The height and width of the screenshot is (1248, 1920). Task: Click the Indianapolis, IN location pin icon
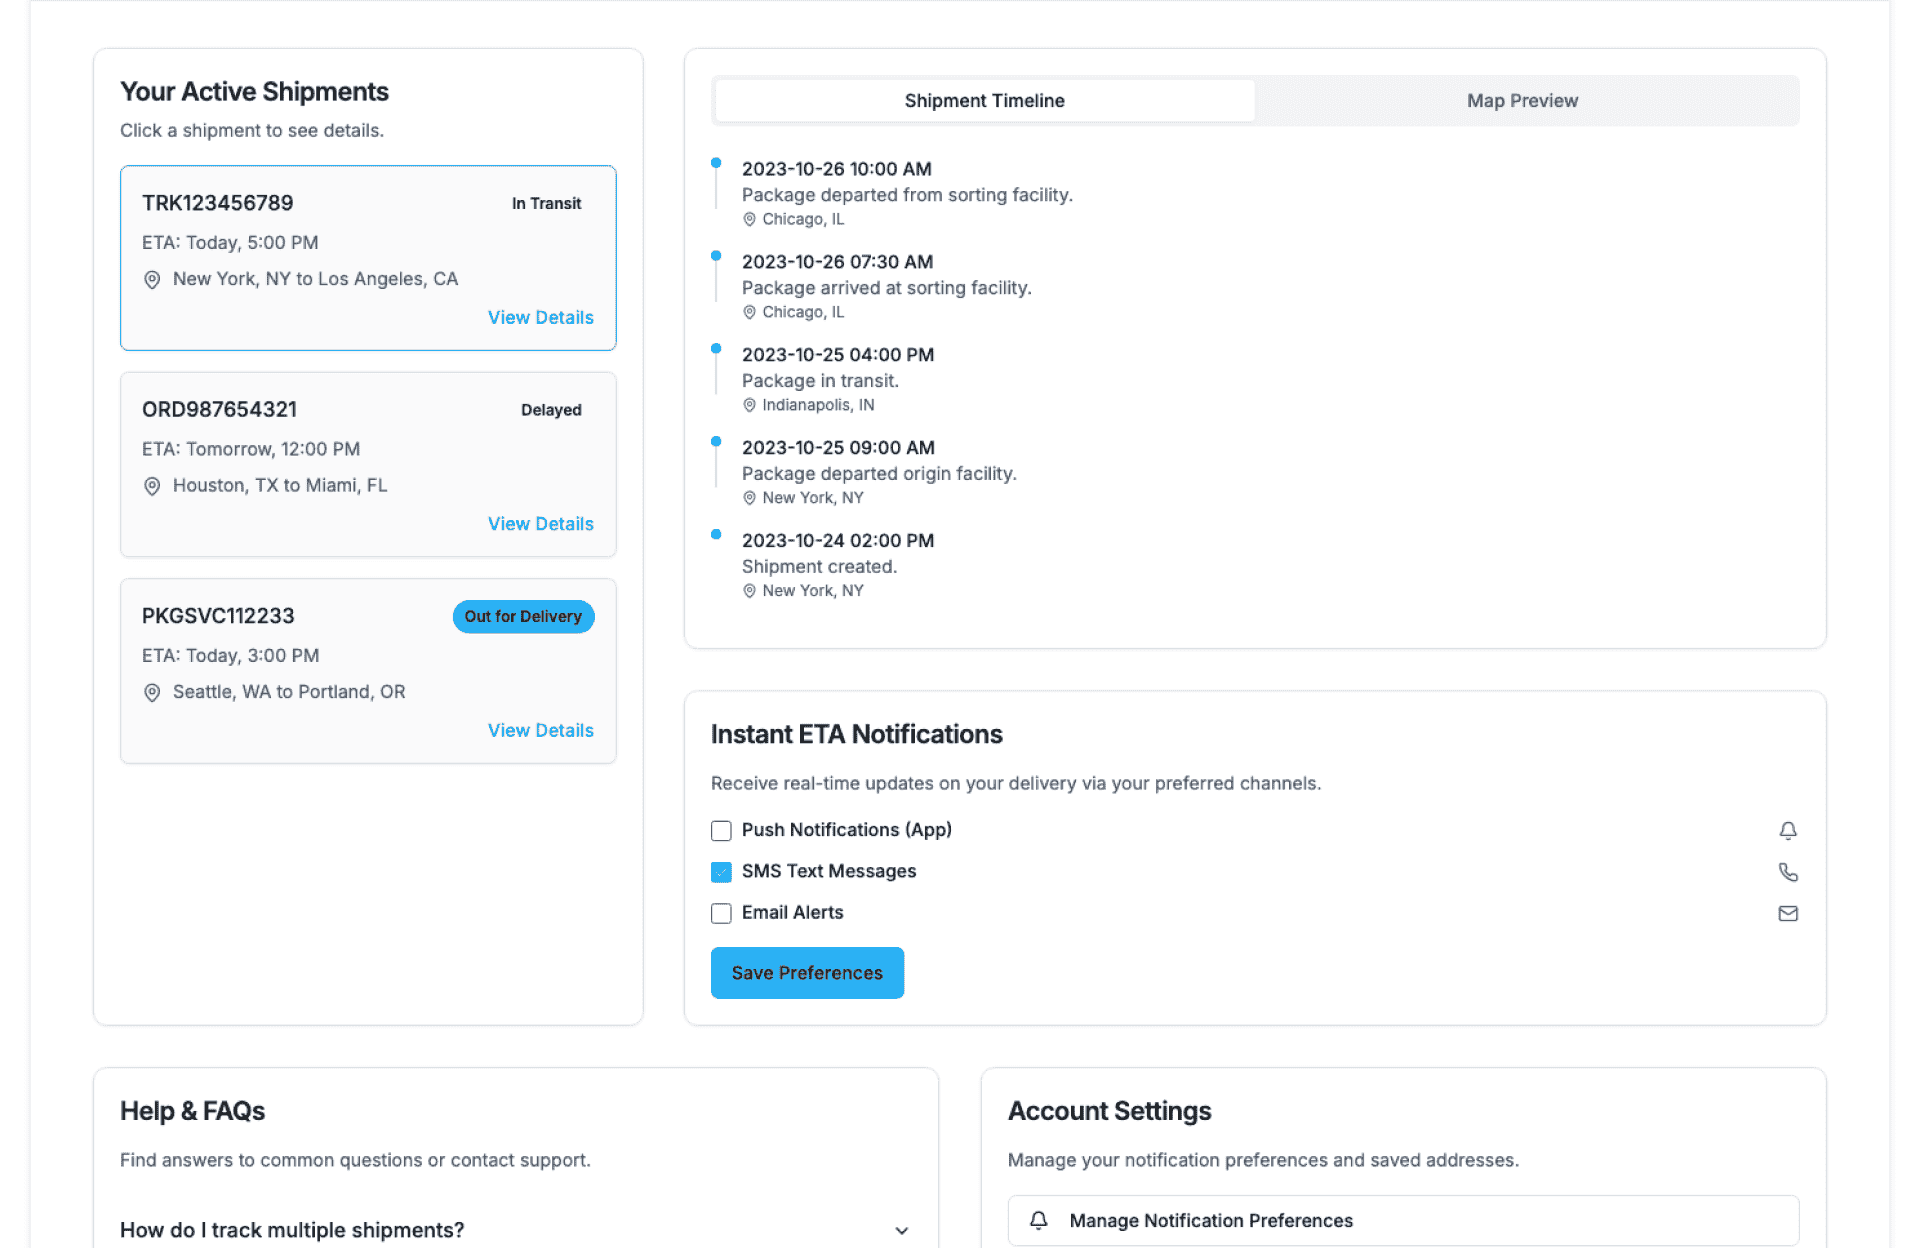749,405
